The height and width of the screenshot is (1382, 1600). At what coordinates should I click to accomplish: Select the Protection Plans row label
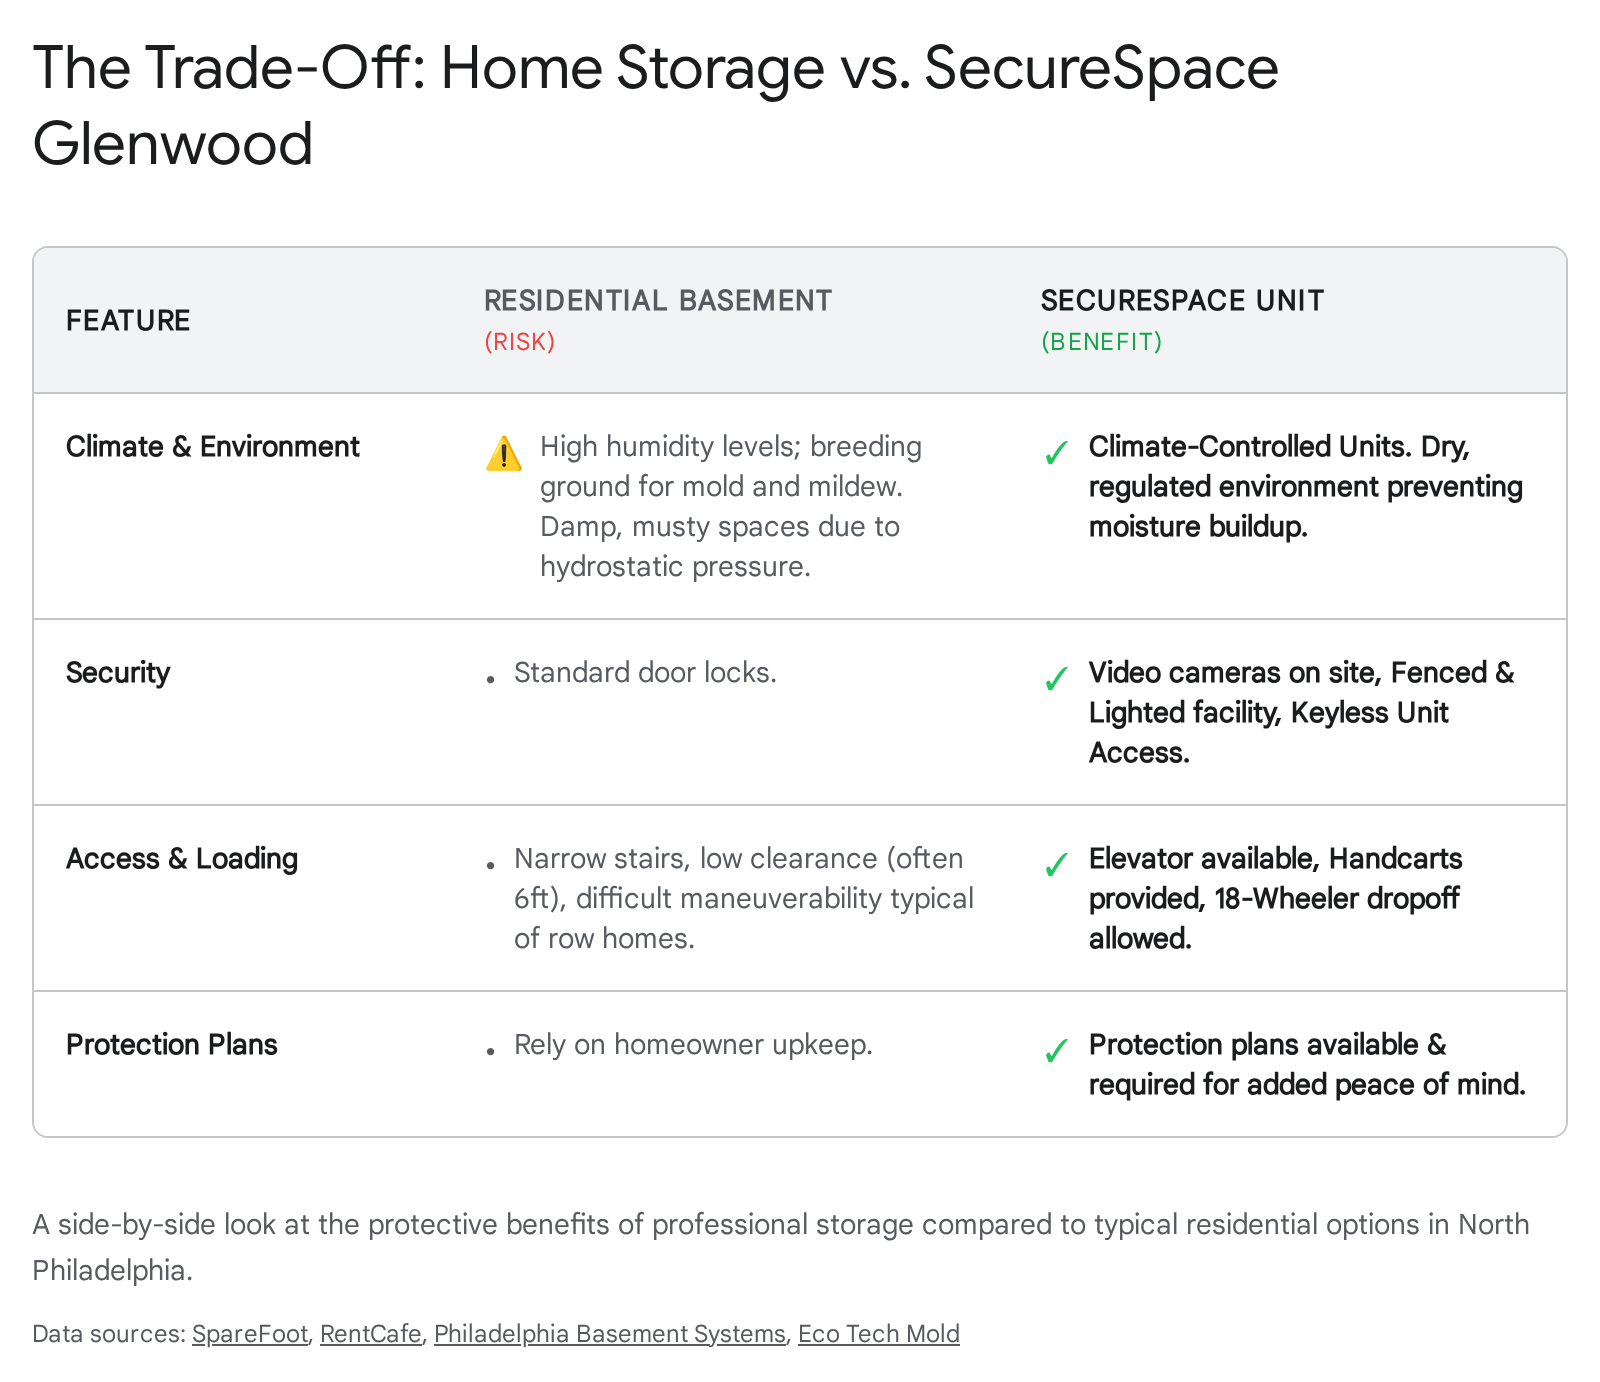pyautogui.click(x=172, y=1045)
